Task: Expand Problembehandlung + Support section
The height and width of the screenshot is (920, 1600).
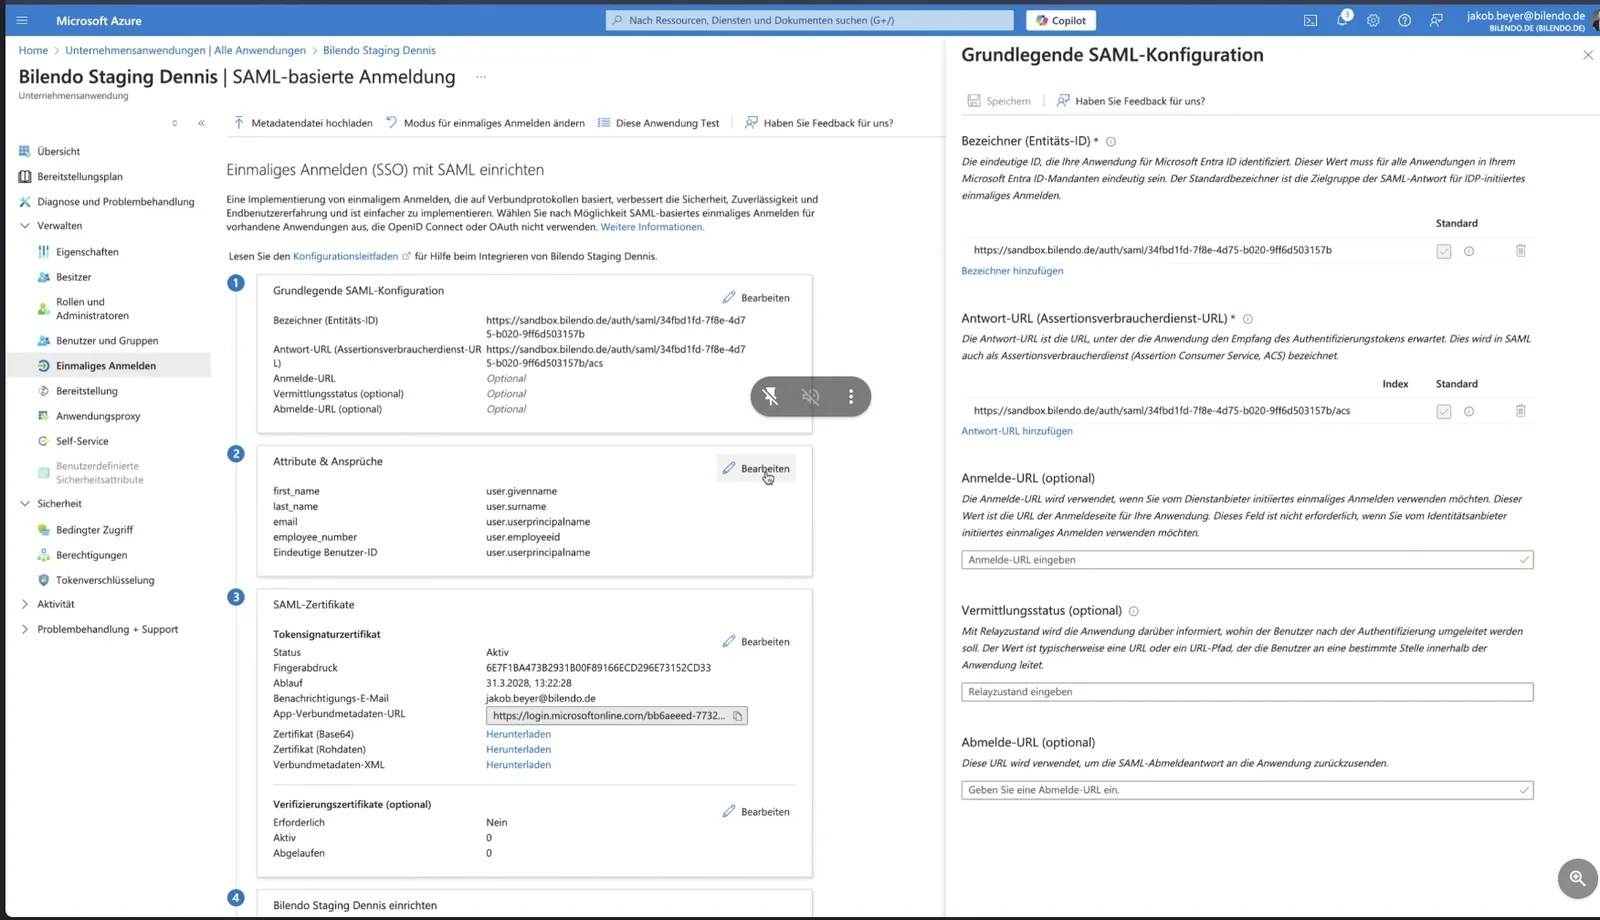Action: [x=25, y=629]
